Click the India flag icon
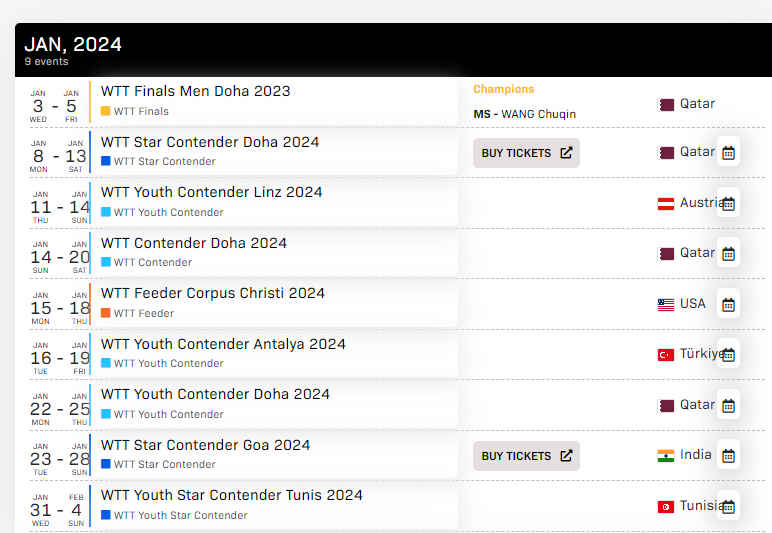Screen dimensions: 772x533 point(666,456)
